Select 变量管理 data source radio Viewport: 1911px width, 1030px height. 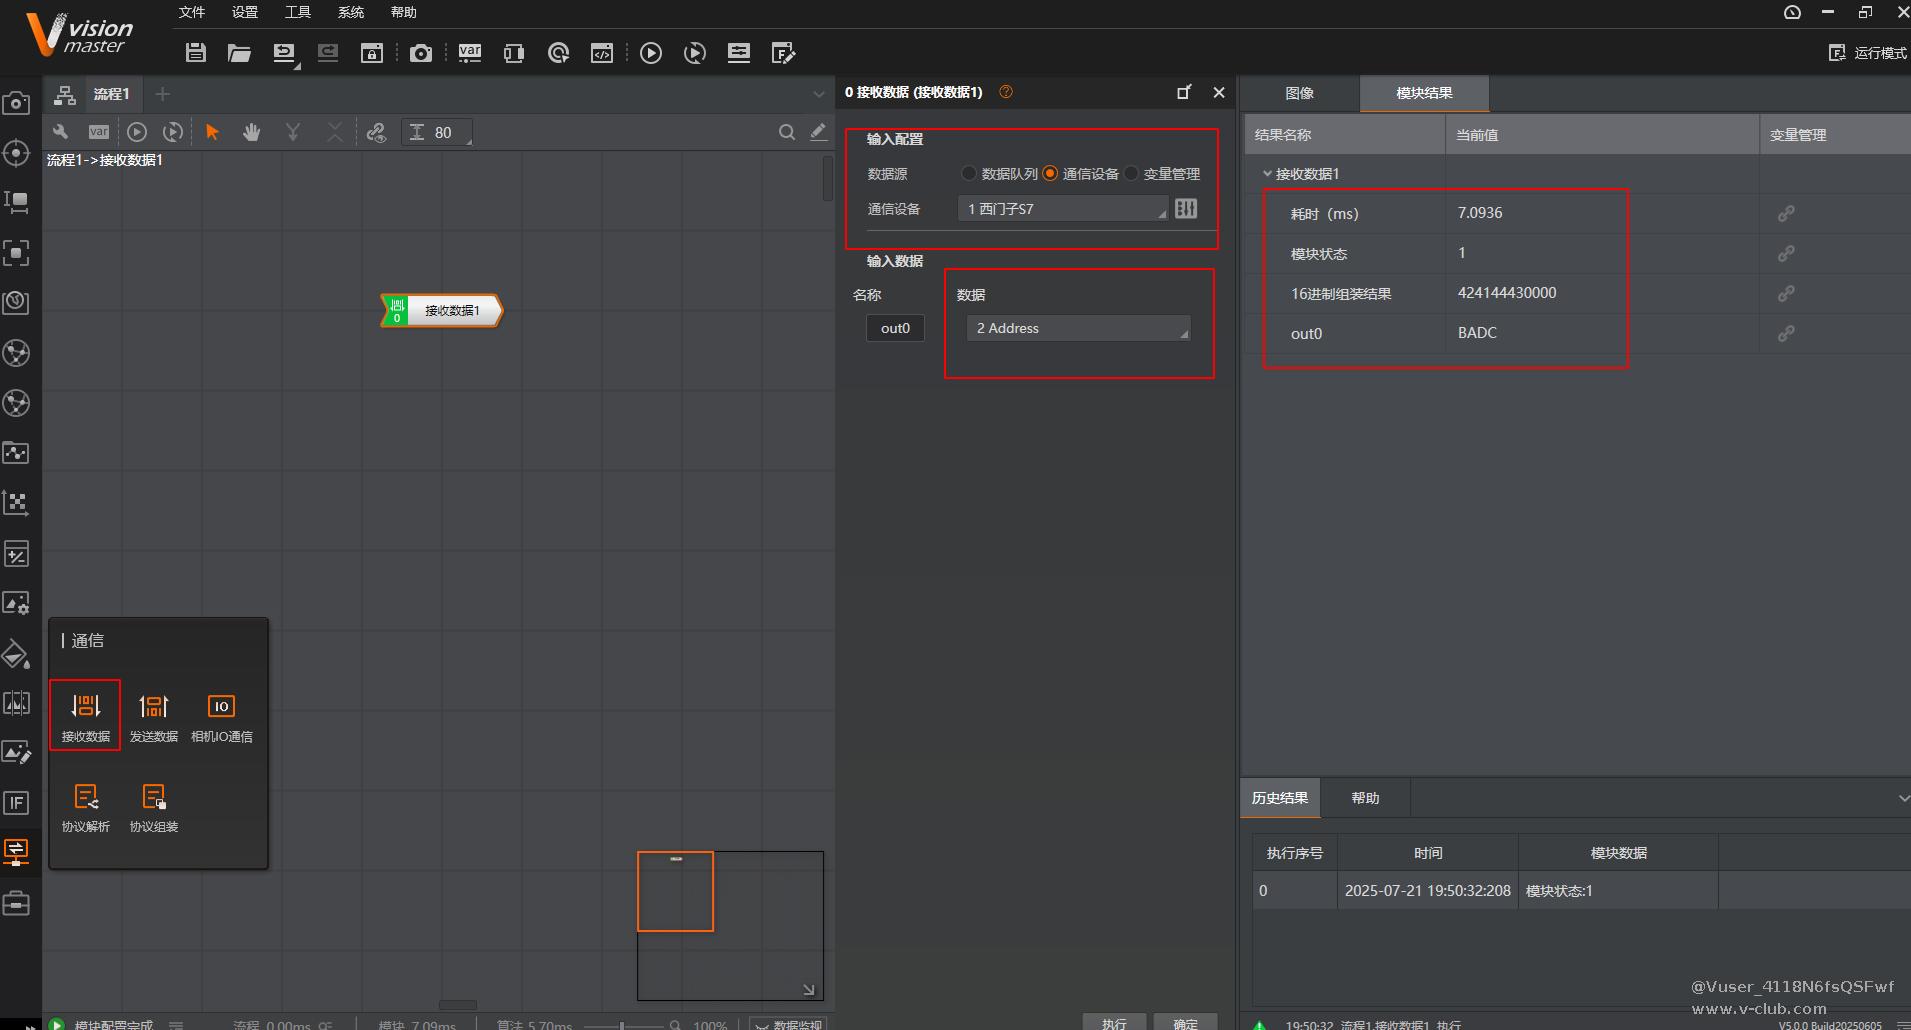click(x=1131, y=173)
